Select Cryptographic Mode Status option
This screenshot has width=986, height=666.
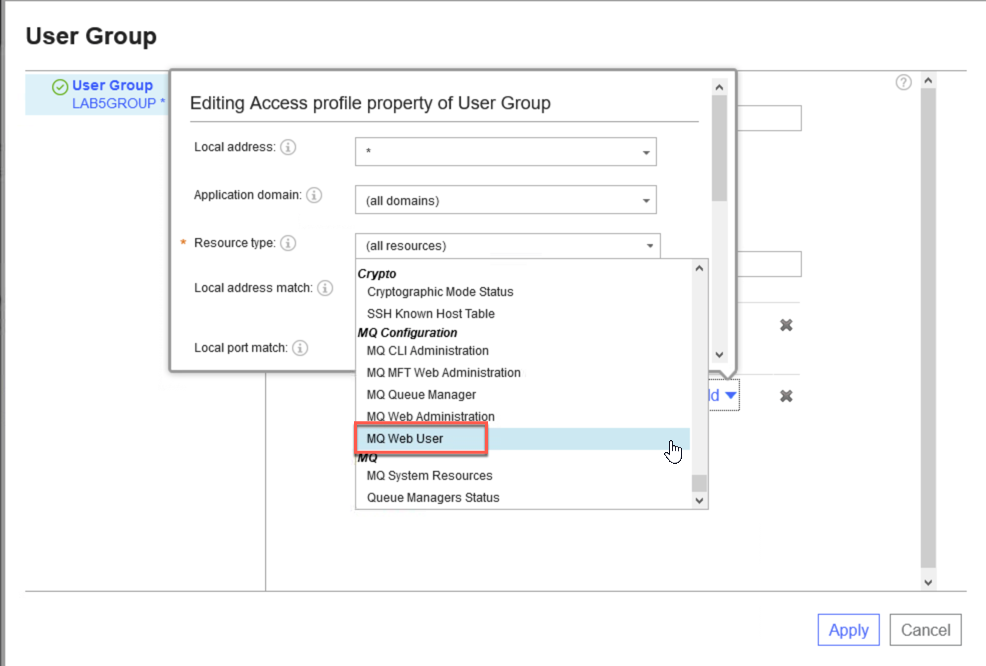pos(440,292)
